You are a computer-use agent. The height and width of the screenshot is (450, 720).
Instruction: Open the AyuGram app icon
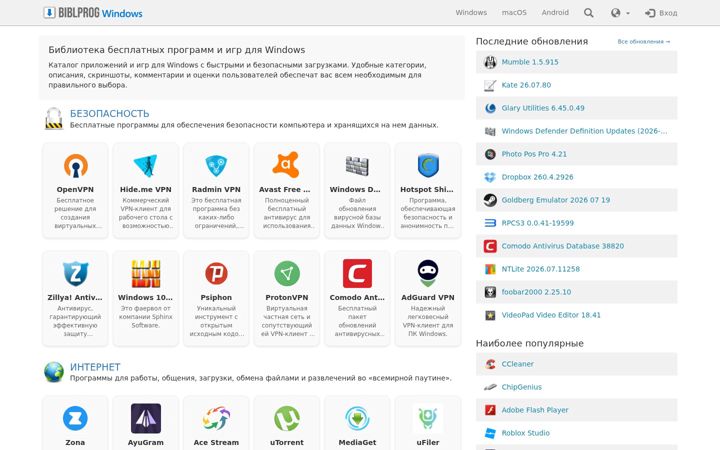pos(146,418)
